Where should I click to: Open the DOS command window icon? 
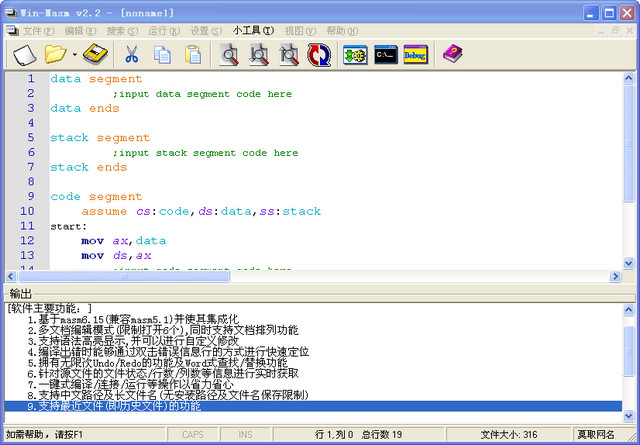(386, 54)
